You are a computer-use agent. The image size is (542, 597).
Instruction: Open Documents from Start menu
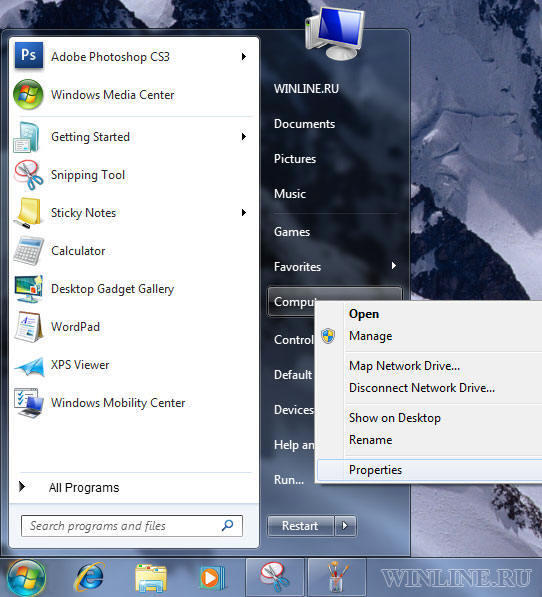pos(304,124)
